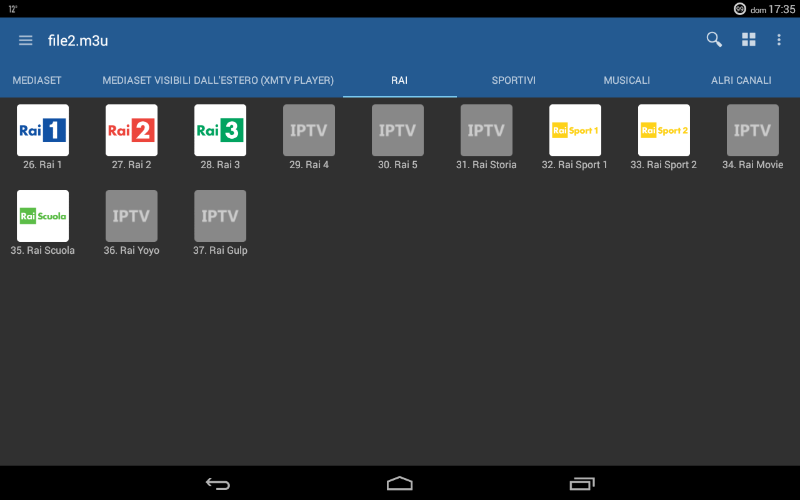Switch to the MEDIASET tab

pos(37,80)
